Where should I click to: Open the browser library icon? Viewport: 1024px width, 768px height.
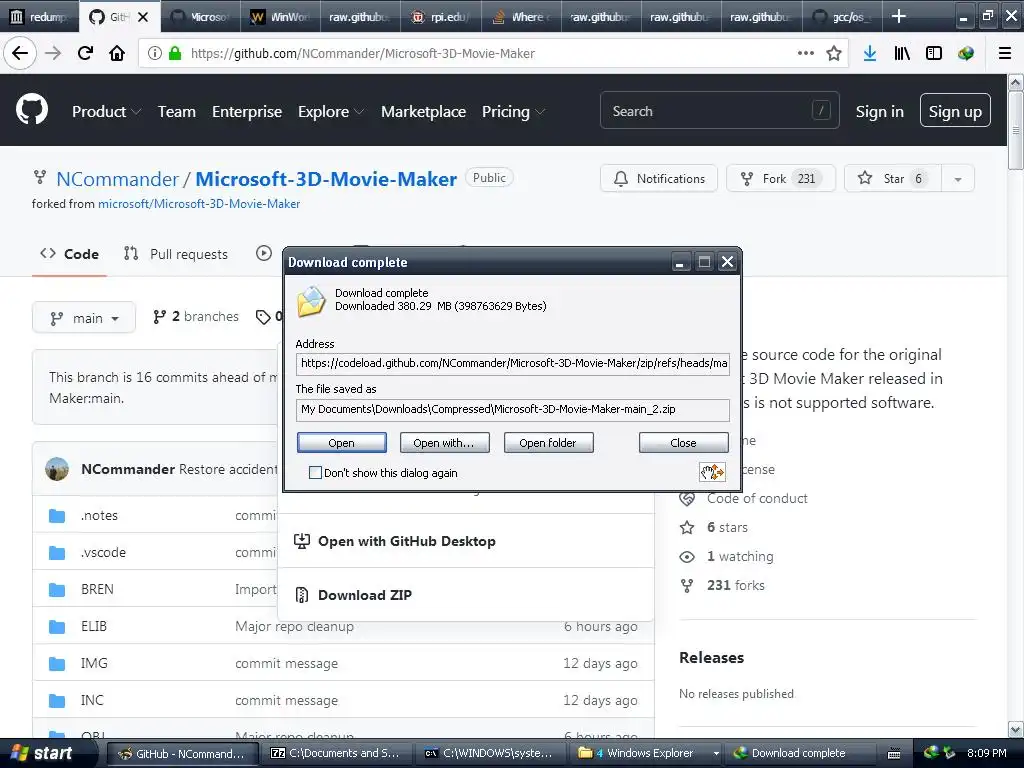click(902, 54)
